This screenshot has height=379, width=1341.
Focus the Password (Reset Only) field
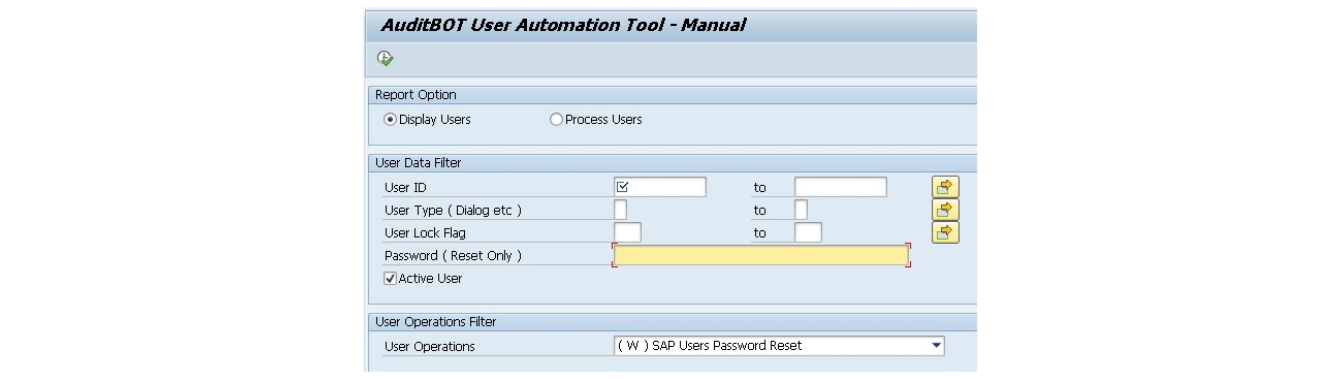761,256
